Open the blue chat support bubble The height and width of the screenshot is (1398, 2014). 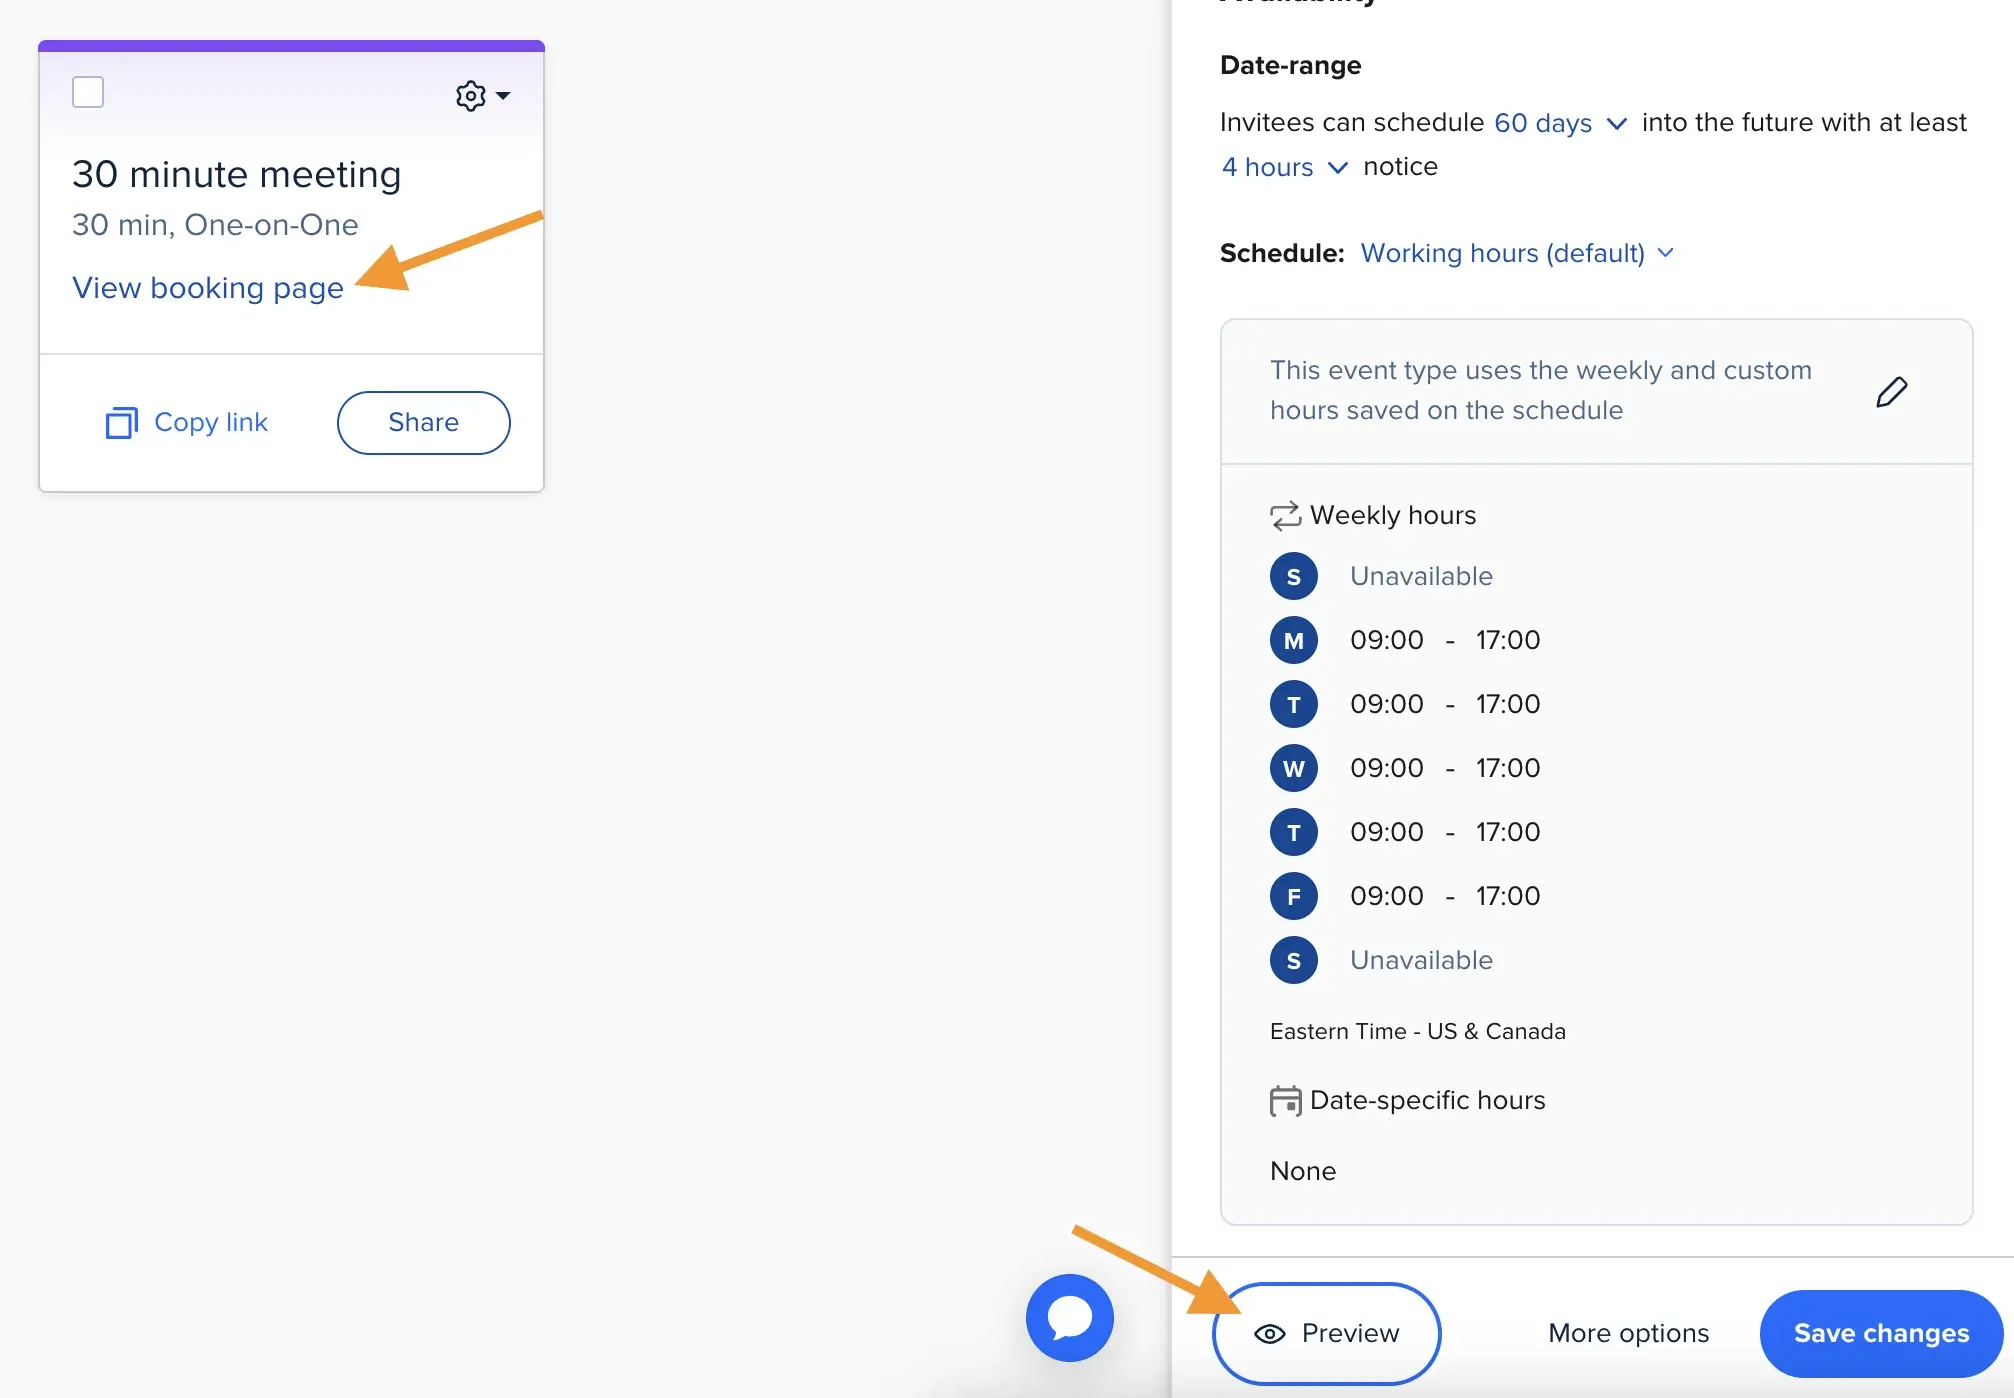click(1069, 1317)
